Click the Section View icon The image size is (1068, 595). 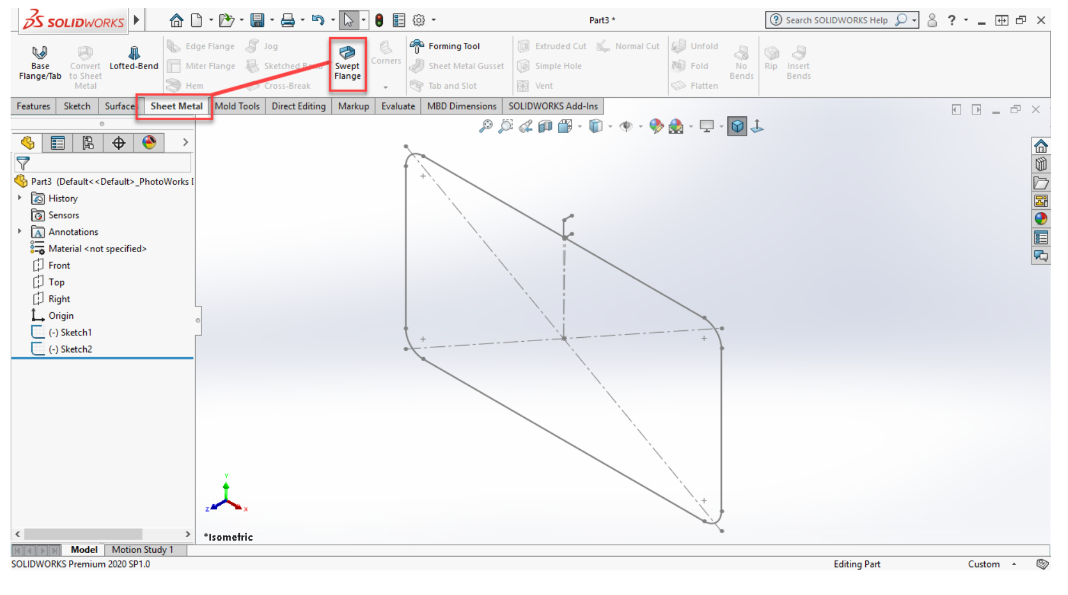click(x=543, y=126)
